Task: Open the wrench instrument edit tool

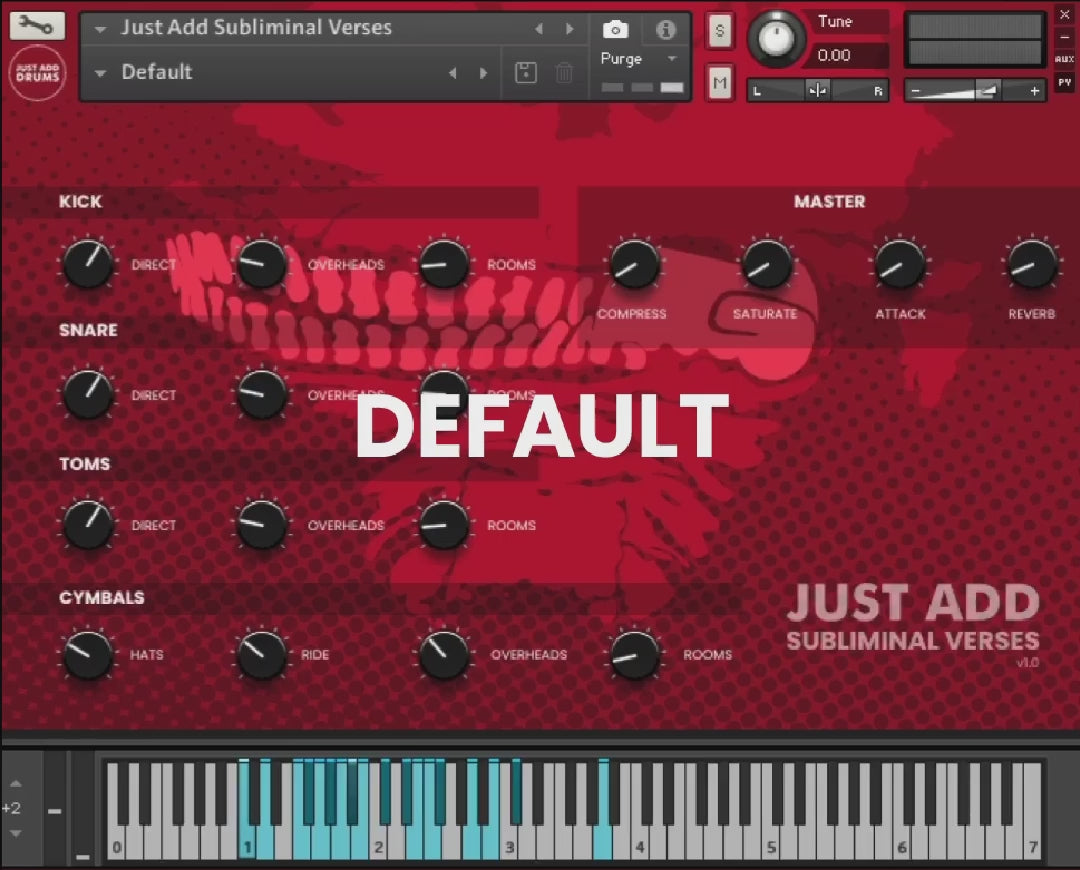Action: coord(37,25)
